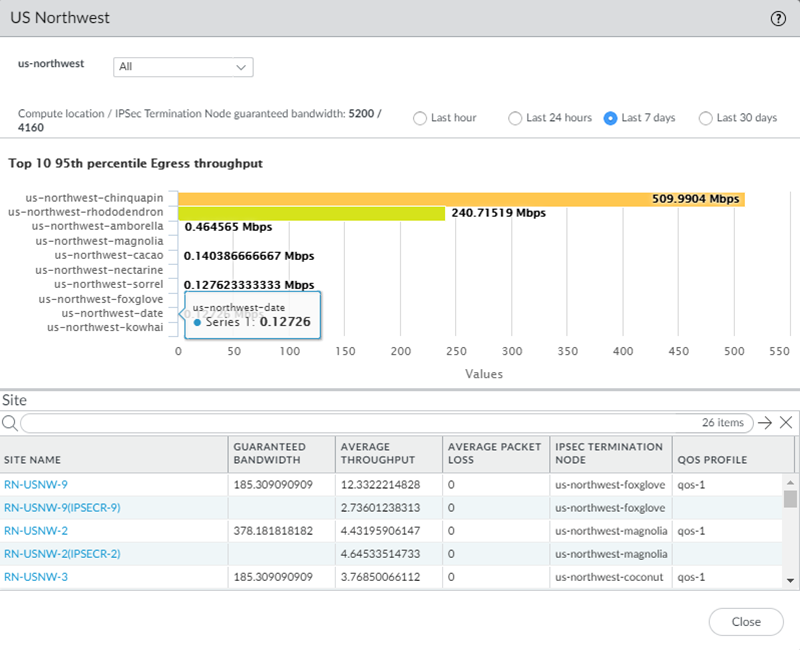
Task: Select the Last hour time range
Action: coord(420,118)
